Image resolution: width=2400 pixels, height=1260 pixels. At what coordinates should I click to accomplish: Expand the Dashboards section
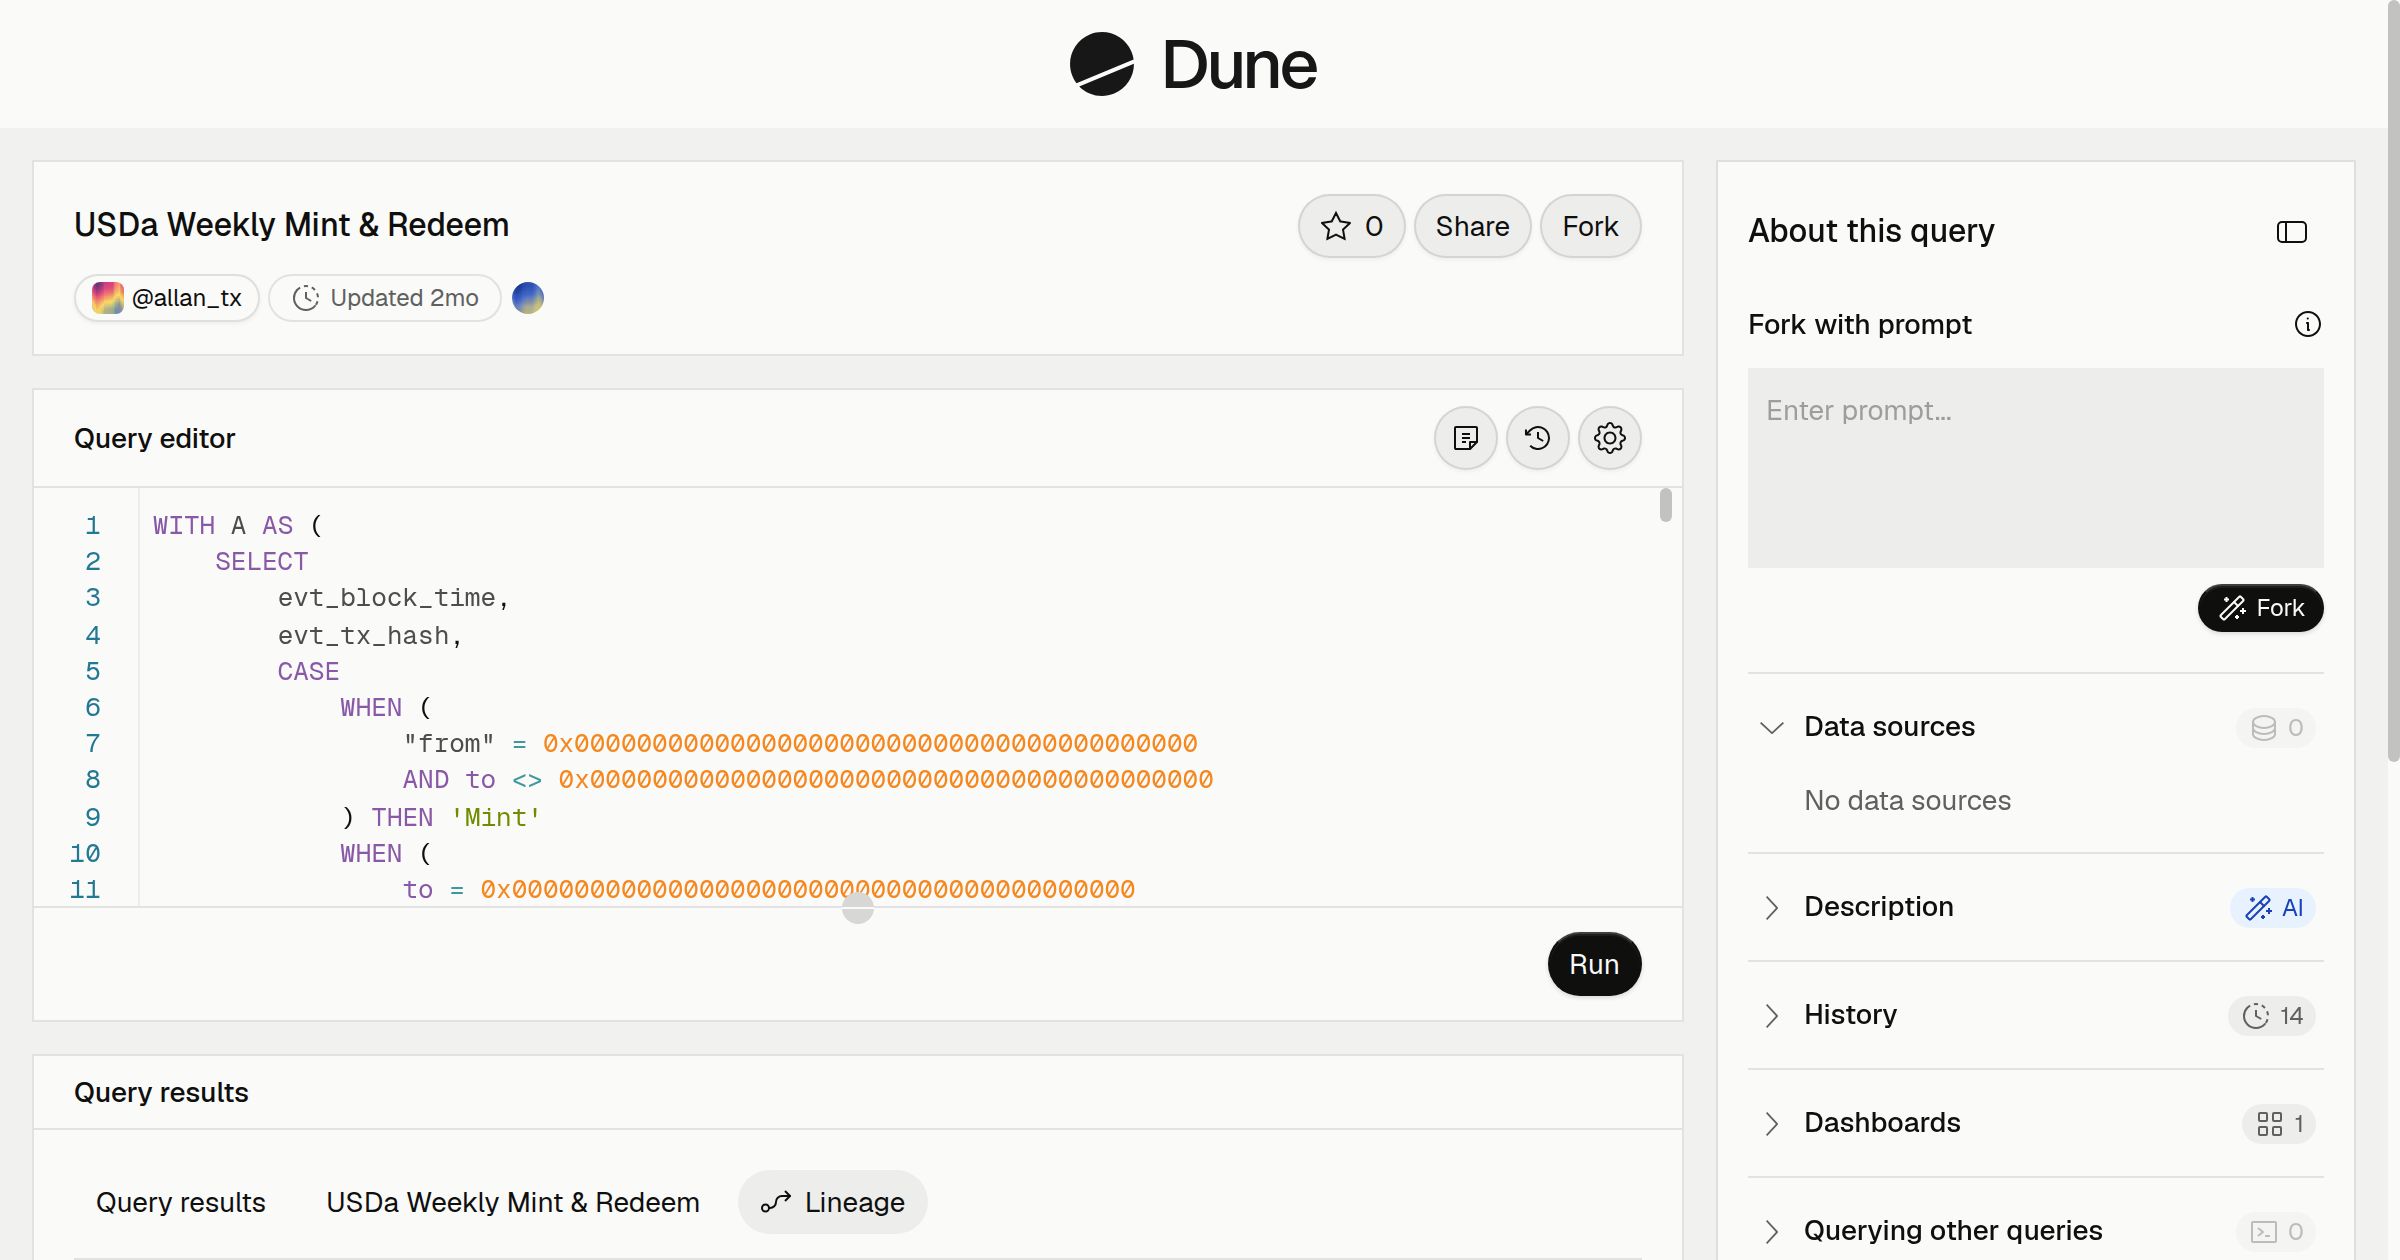[1772, 1123]
